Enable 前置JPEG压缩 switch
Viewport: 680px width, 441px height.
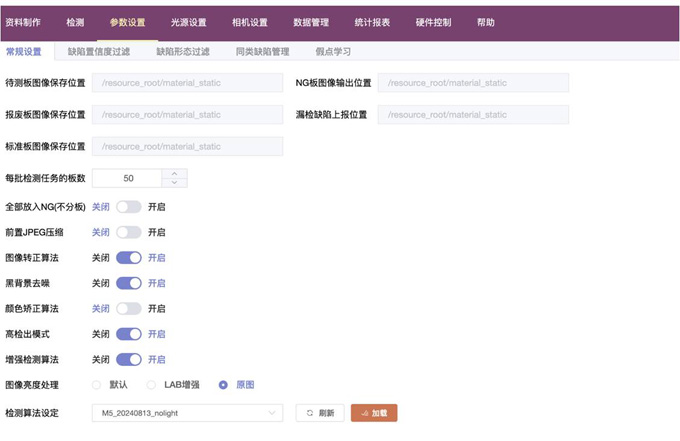tap(129, 232)
